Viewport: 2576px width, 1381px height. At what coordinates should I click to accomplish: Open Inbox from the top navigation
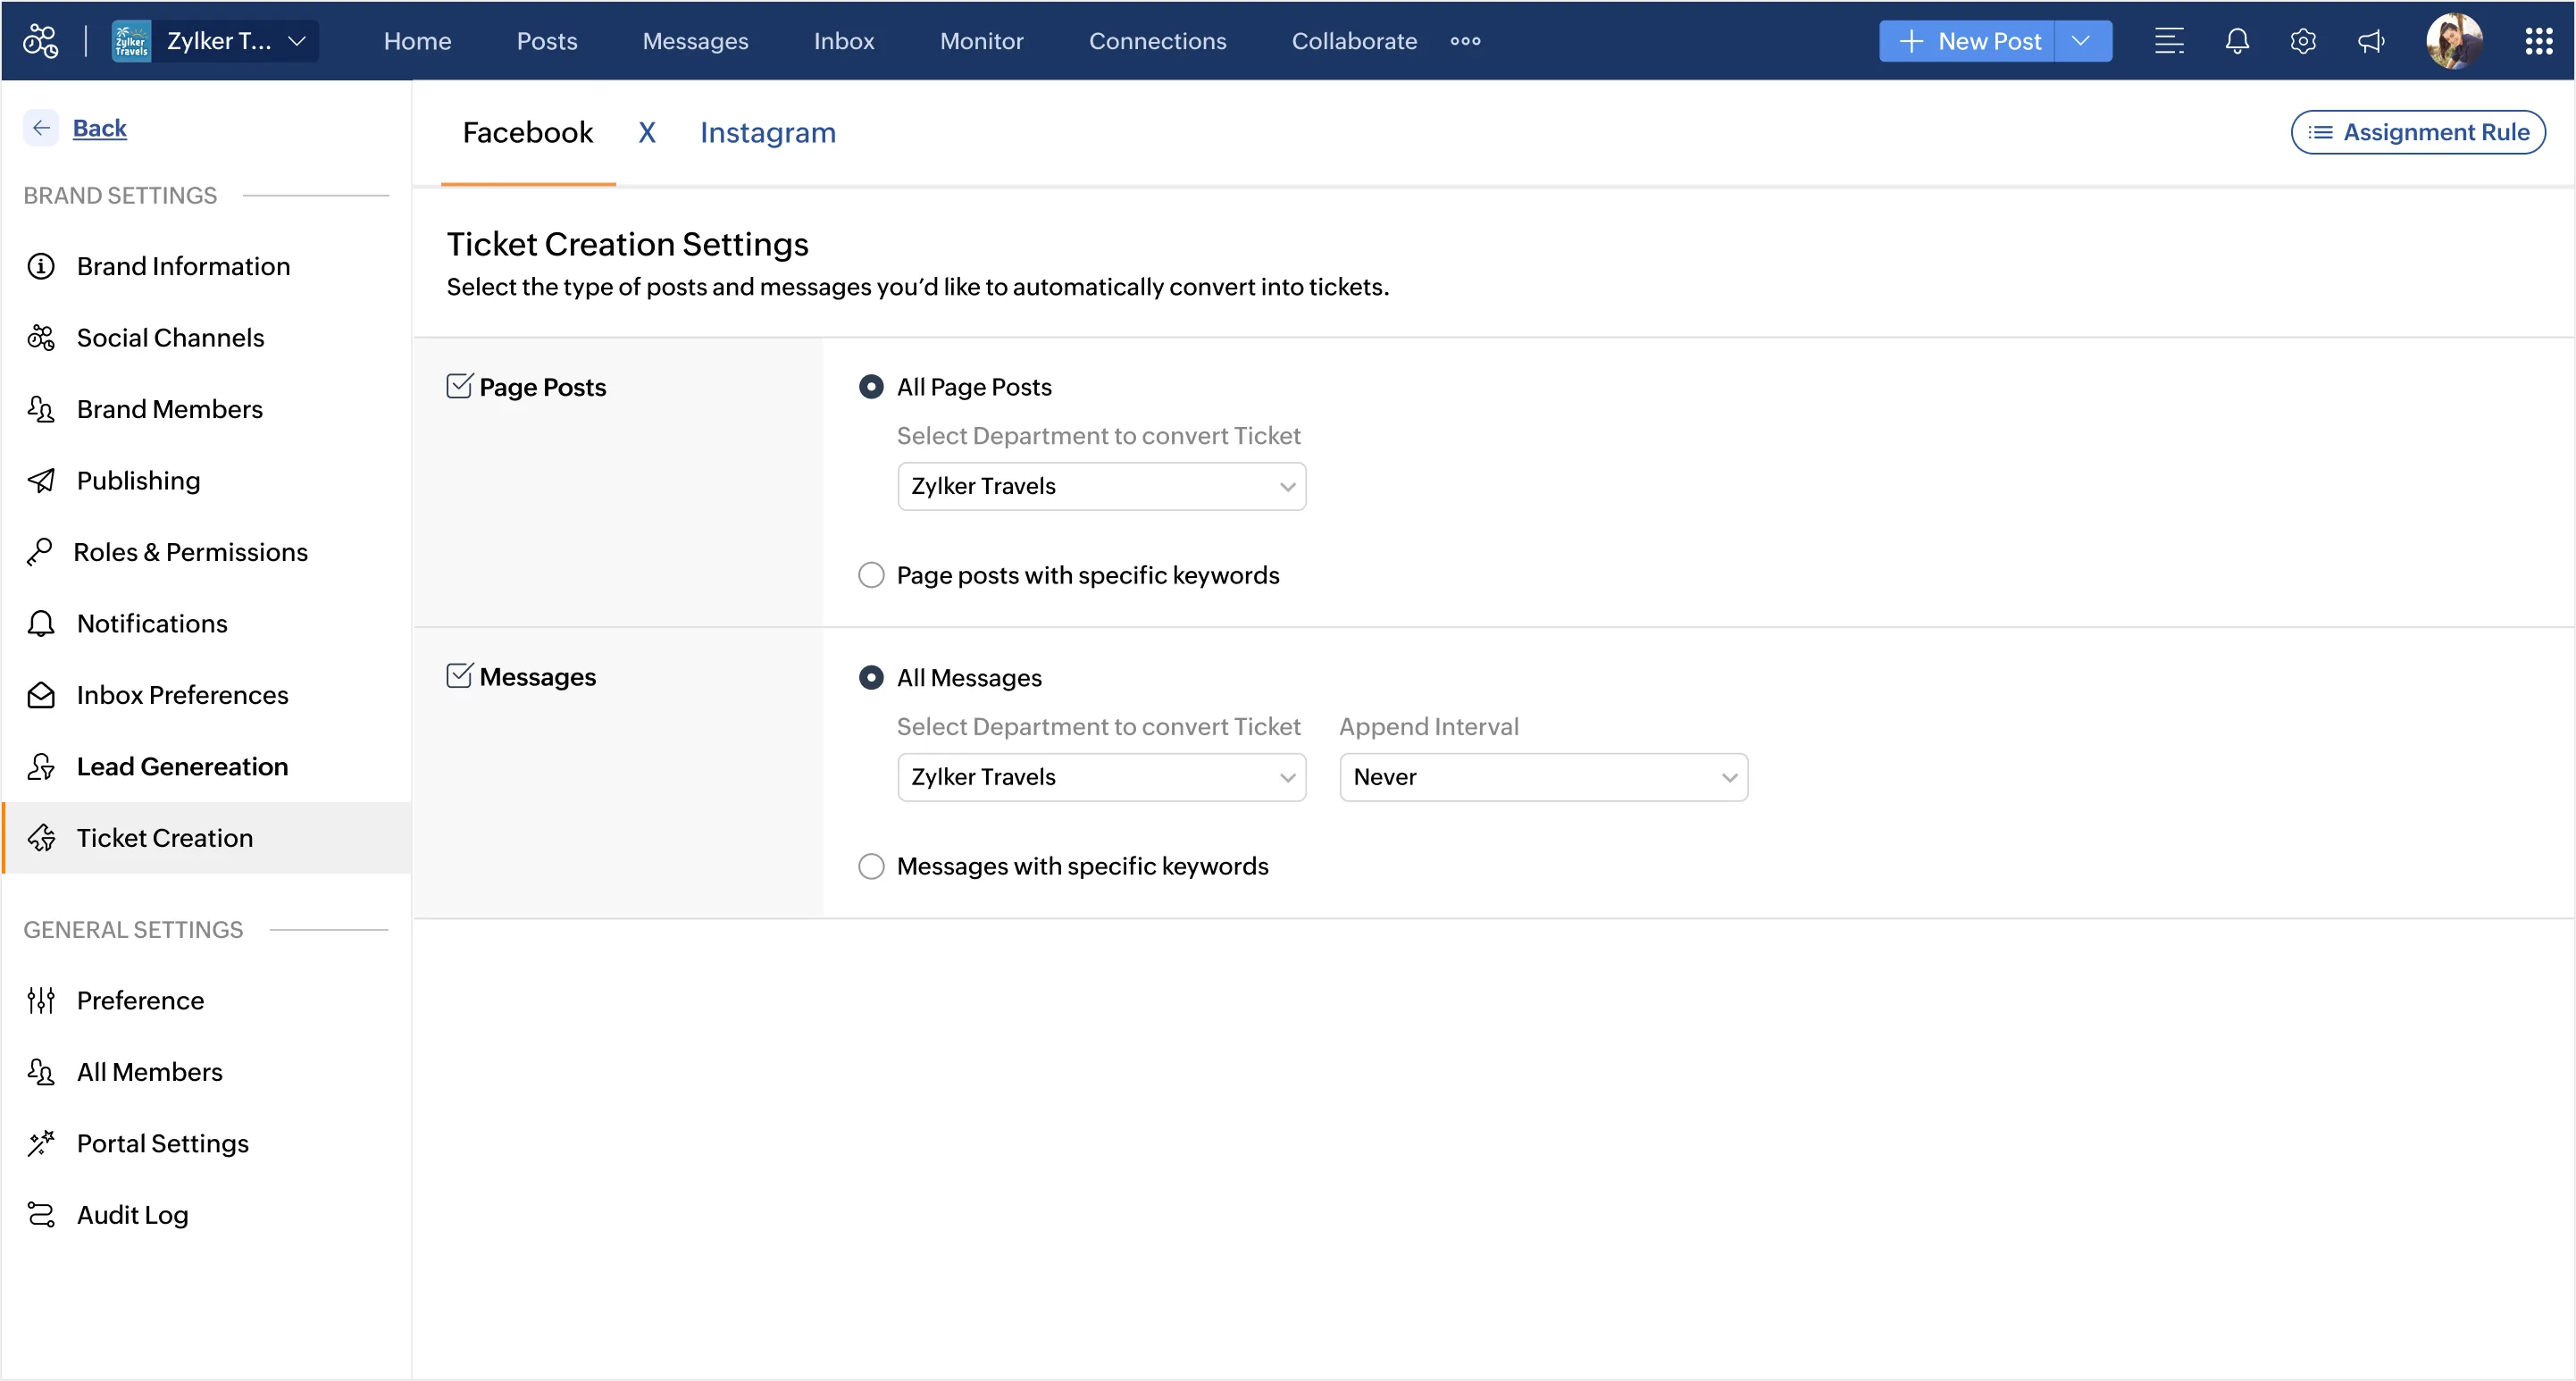[844, 41]
